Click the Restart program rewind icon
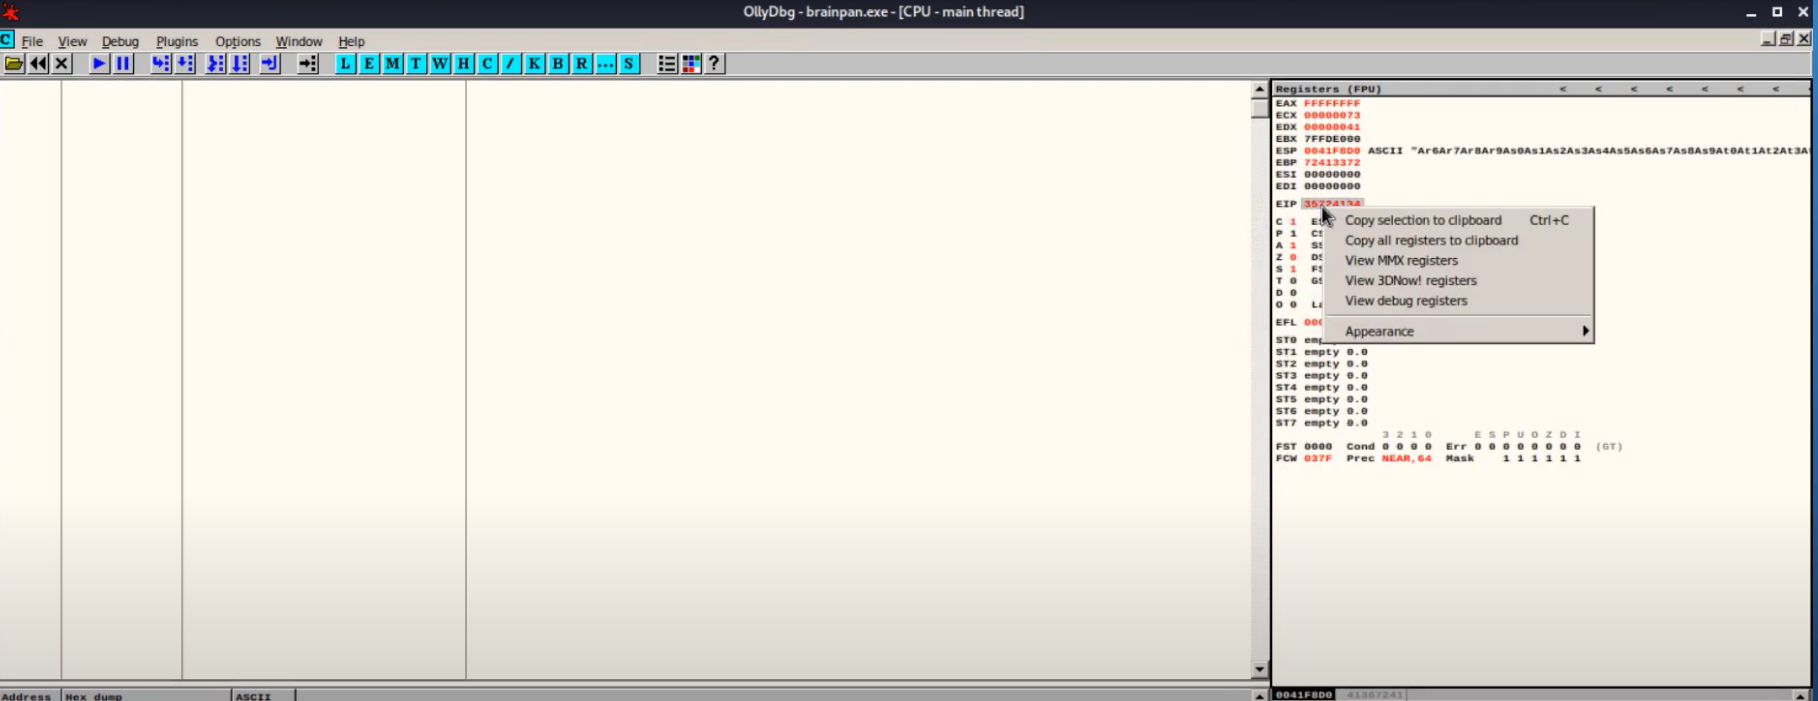This screenshot has width=1818, height=701. (x=38, y=64)
